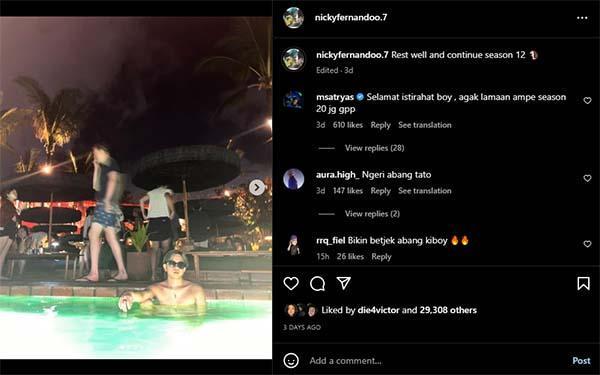Go to next photo with carousel arrow

[257, 188]
